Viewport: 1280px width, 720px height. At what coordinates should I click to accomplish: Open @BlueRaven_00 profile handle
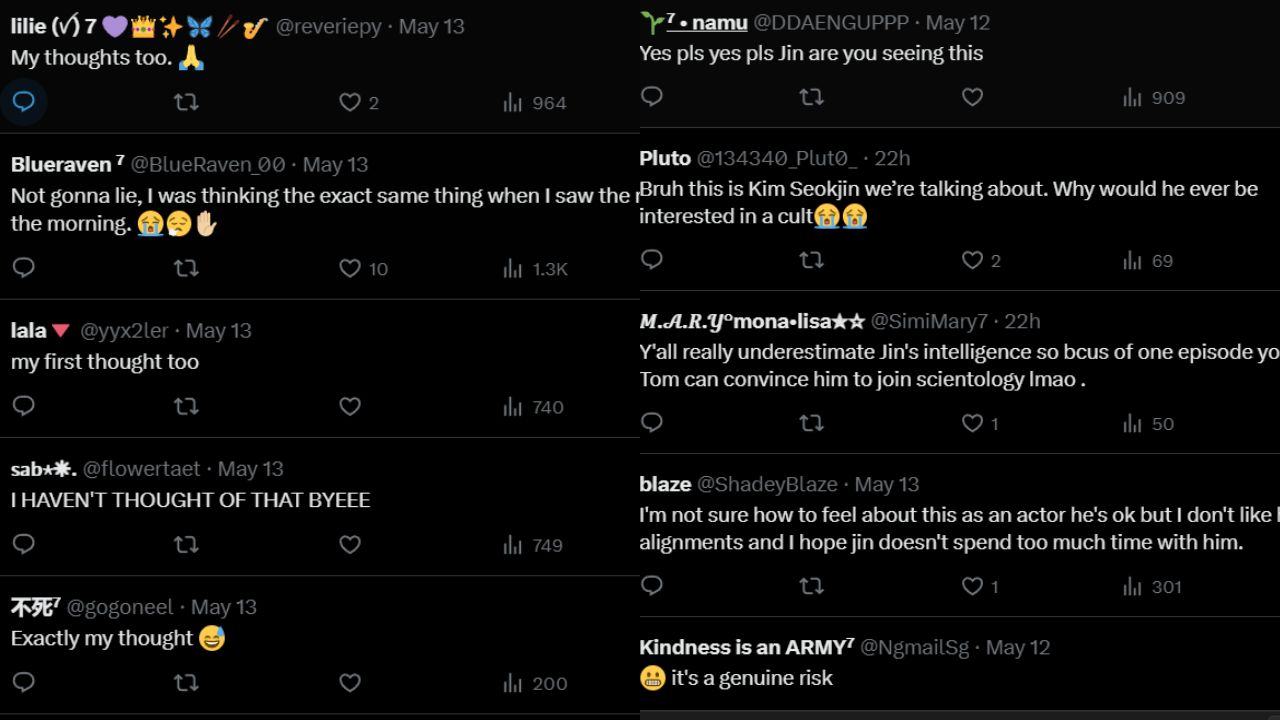point(208,164)
